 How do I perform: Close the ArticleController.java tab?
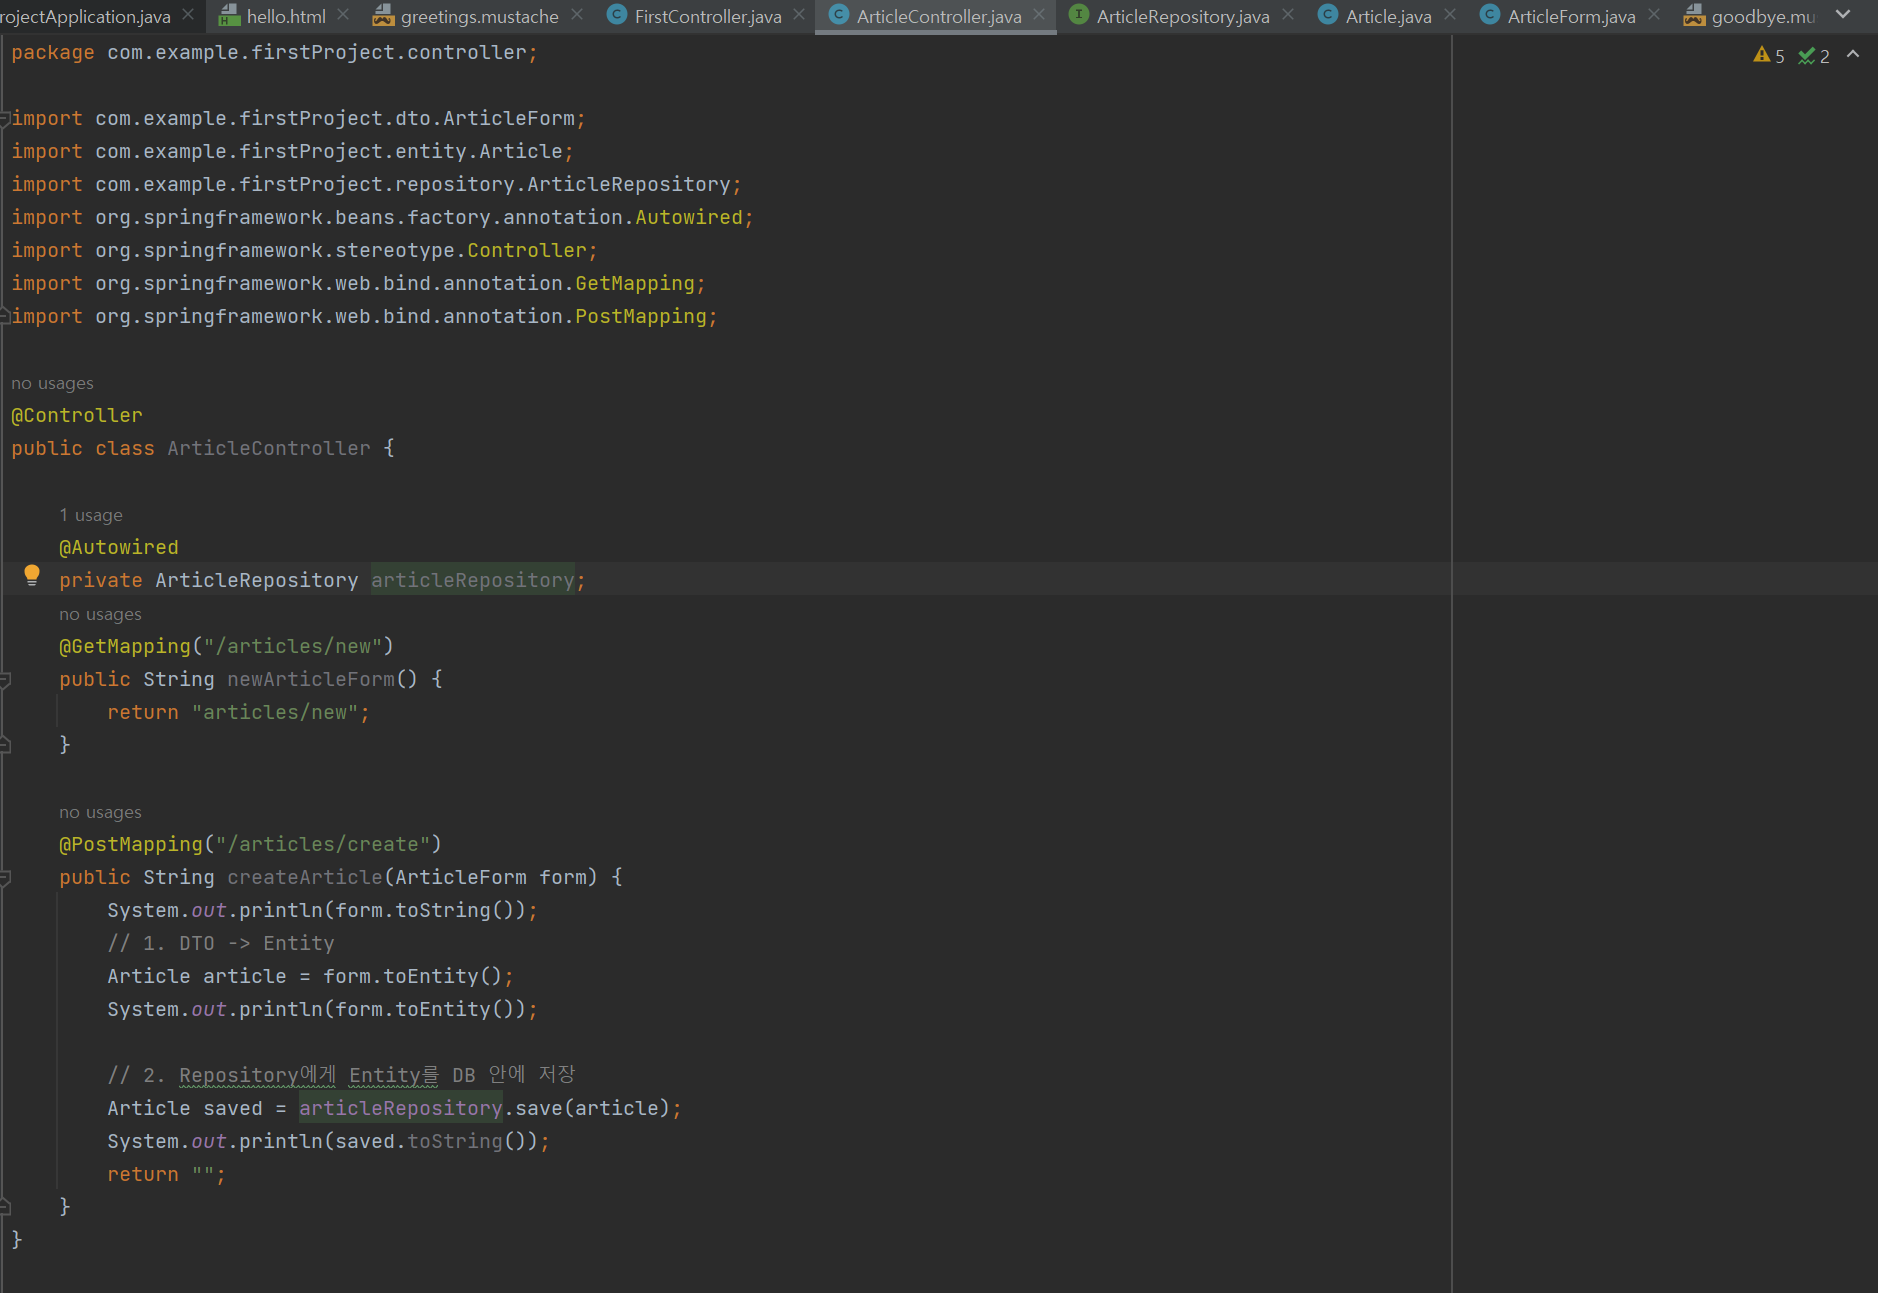(x=1039, y=15)
